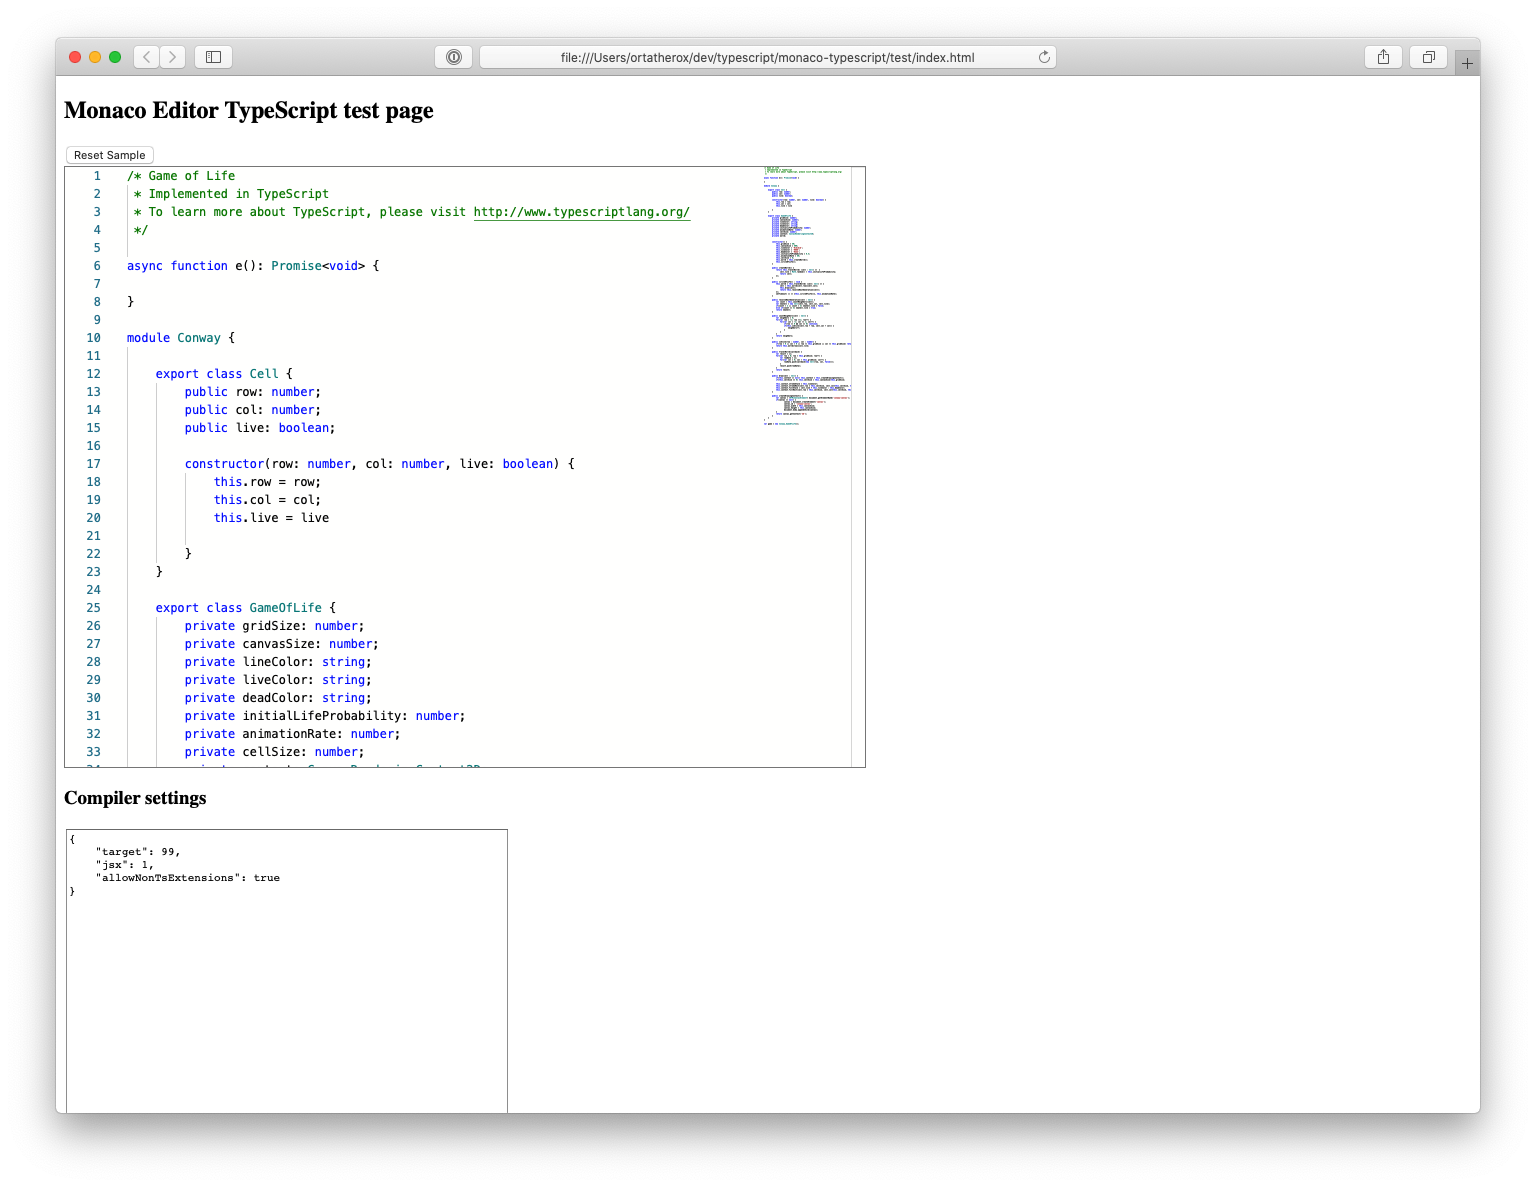This screenshot has width=1536, height=1187.
Task: Click line number 12 in the gutter
Action: point(93,374)
